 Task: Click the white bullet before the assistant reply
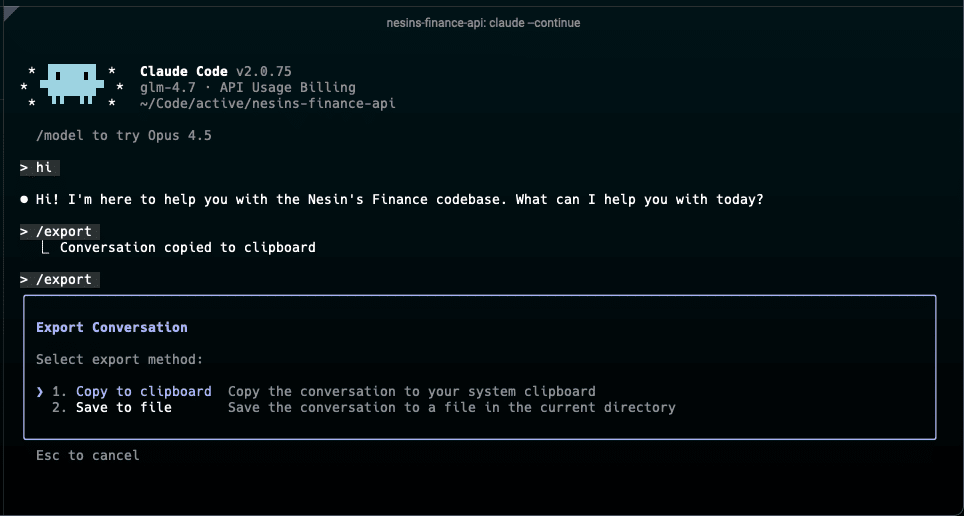[x=24, y=200]
